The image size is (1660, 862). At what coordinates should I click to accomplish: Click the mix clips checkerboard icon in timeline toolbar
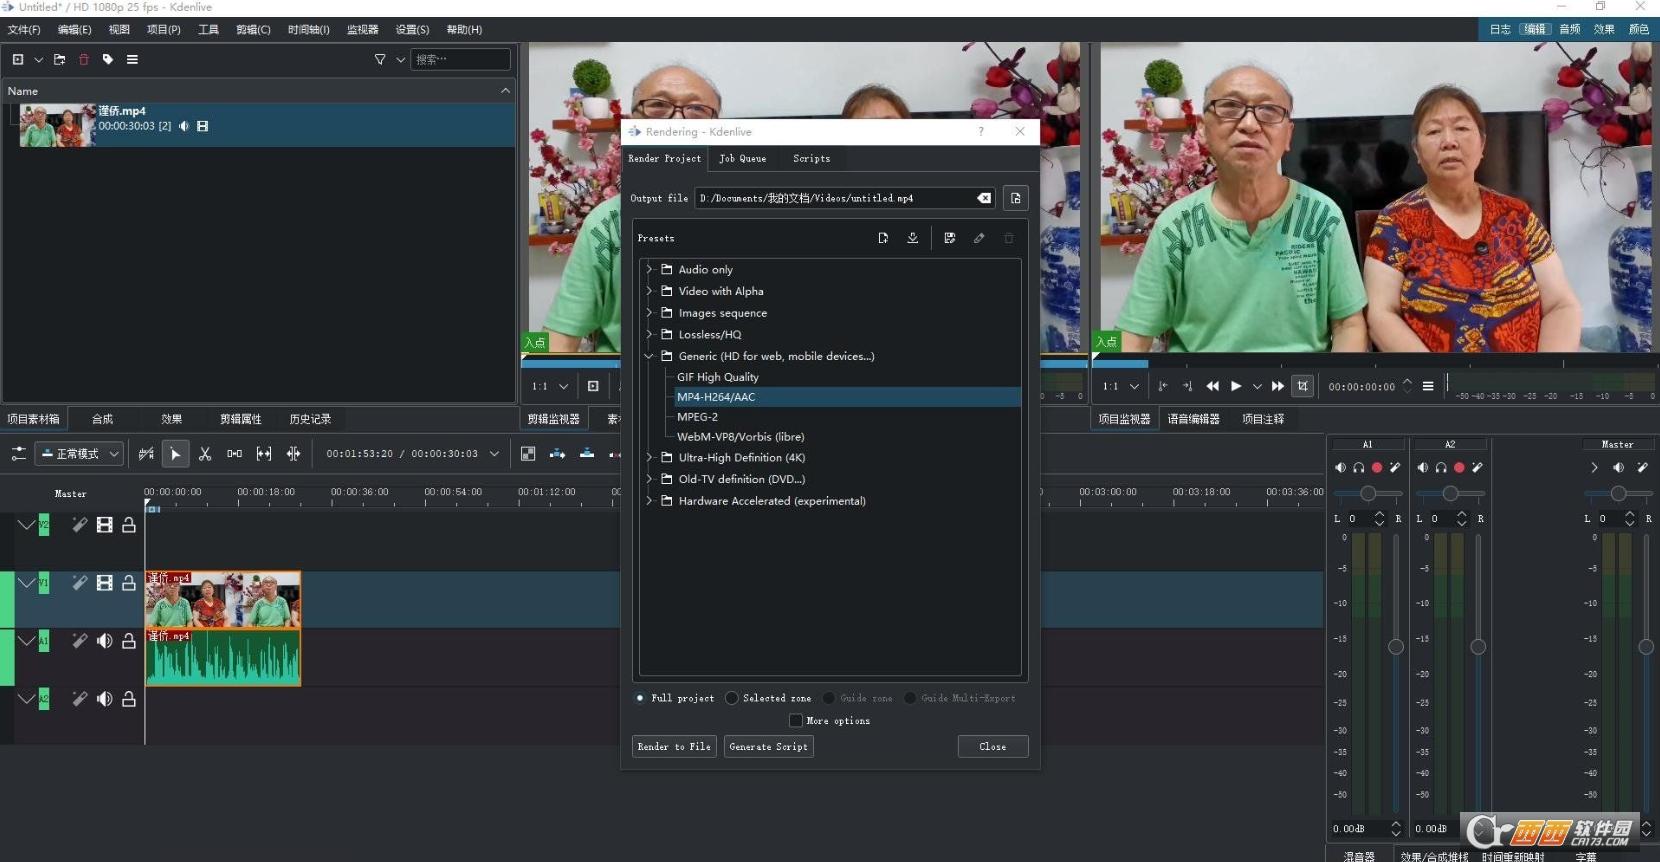(x=528, y=454)
